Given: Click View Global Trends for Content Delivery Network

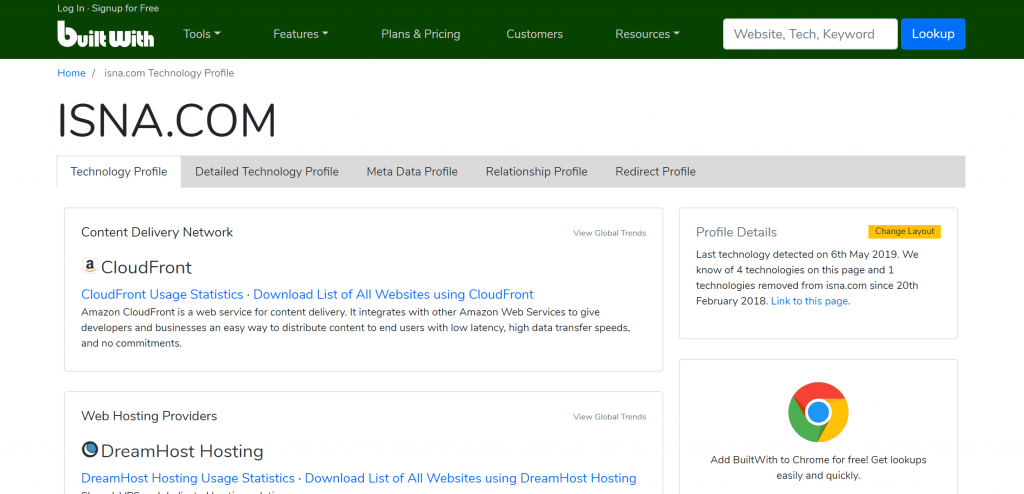Looking at the screenshot, I should tap(609, 233).
